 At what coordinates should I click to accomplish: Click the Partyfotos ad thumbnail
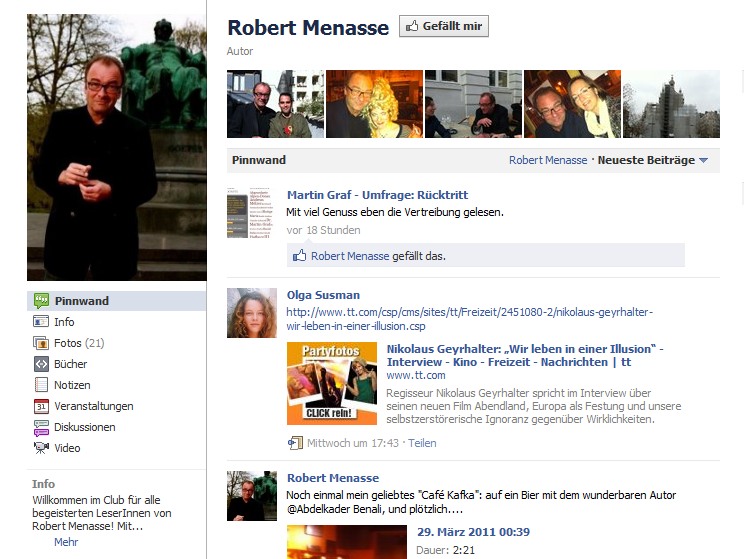[x=332, y=383]
